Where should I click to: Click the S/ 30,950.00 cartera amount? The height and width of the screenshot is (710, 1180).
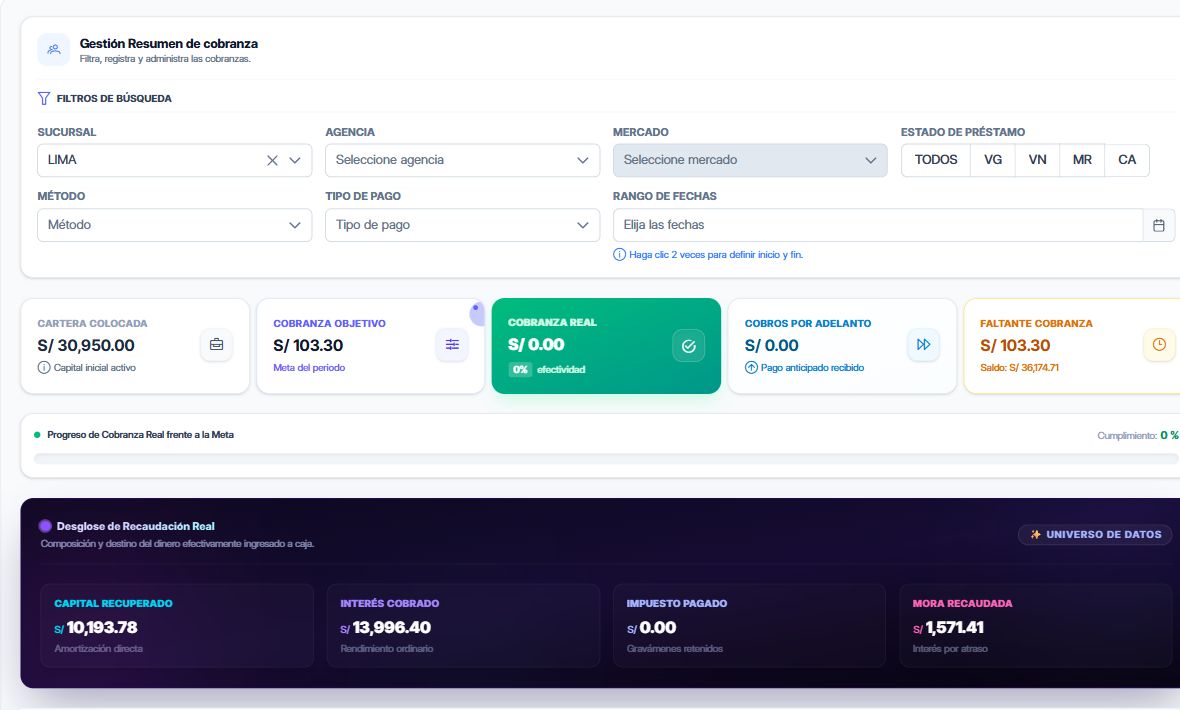[86, 346]
